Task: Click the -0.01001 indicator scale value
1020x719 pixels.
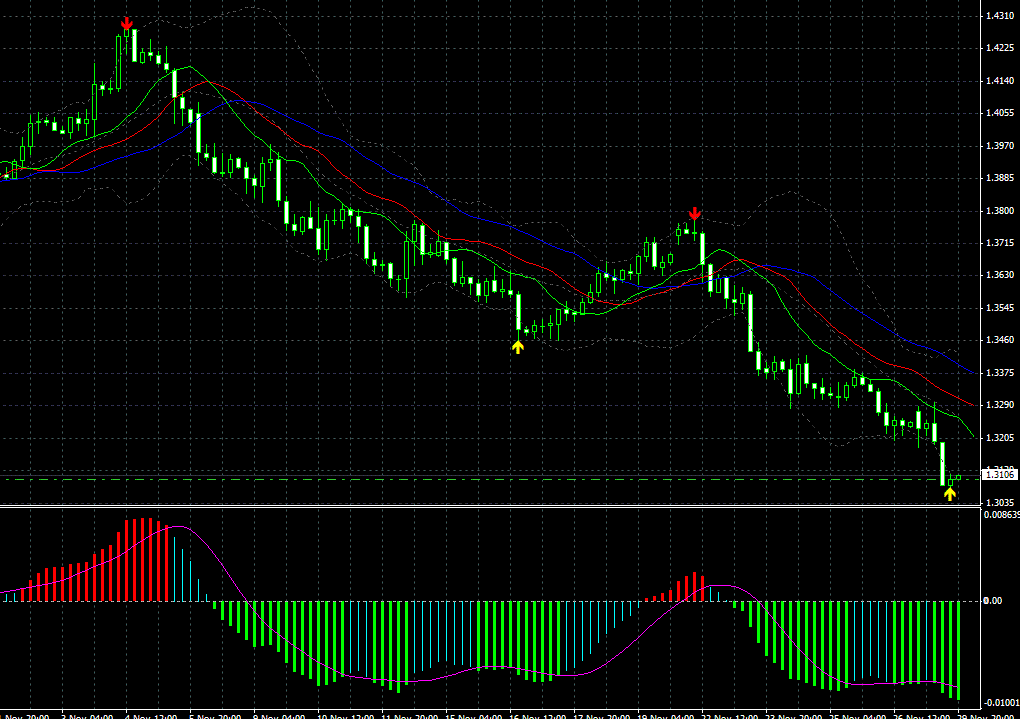Action: [1001, 703]
